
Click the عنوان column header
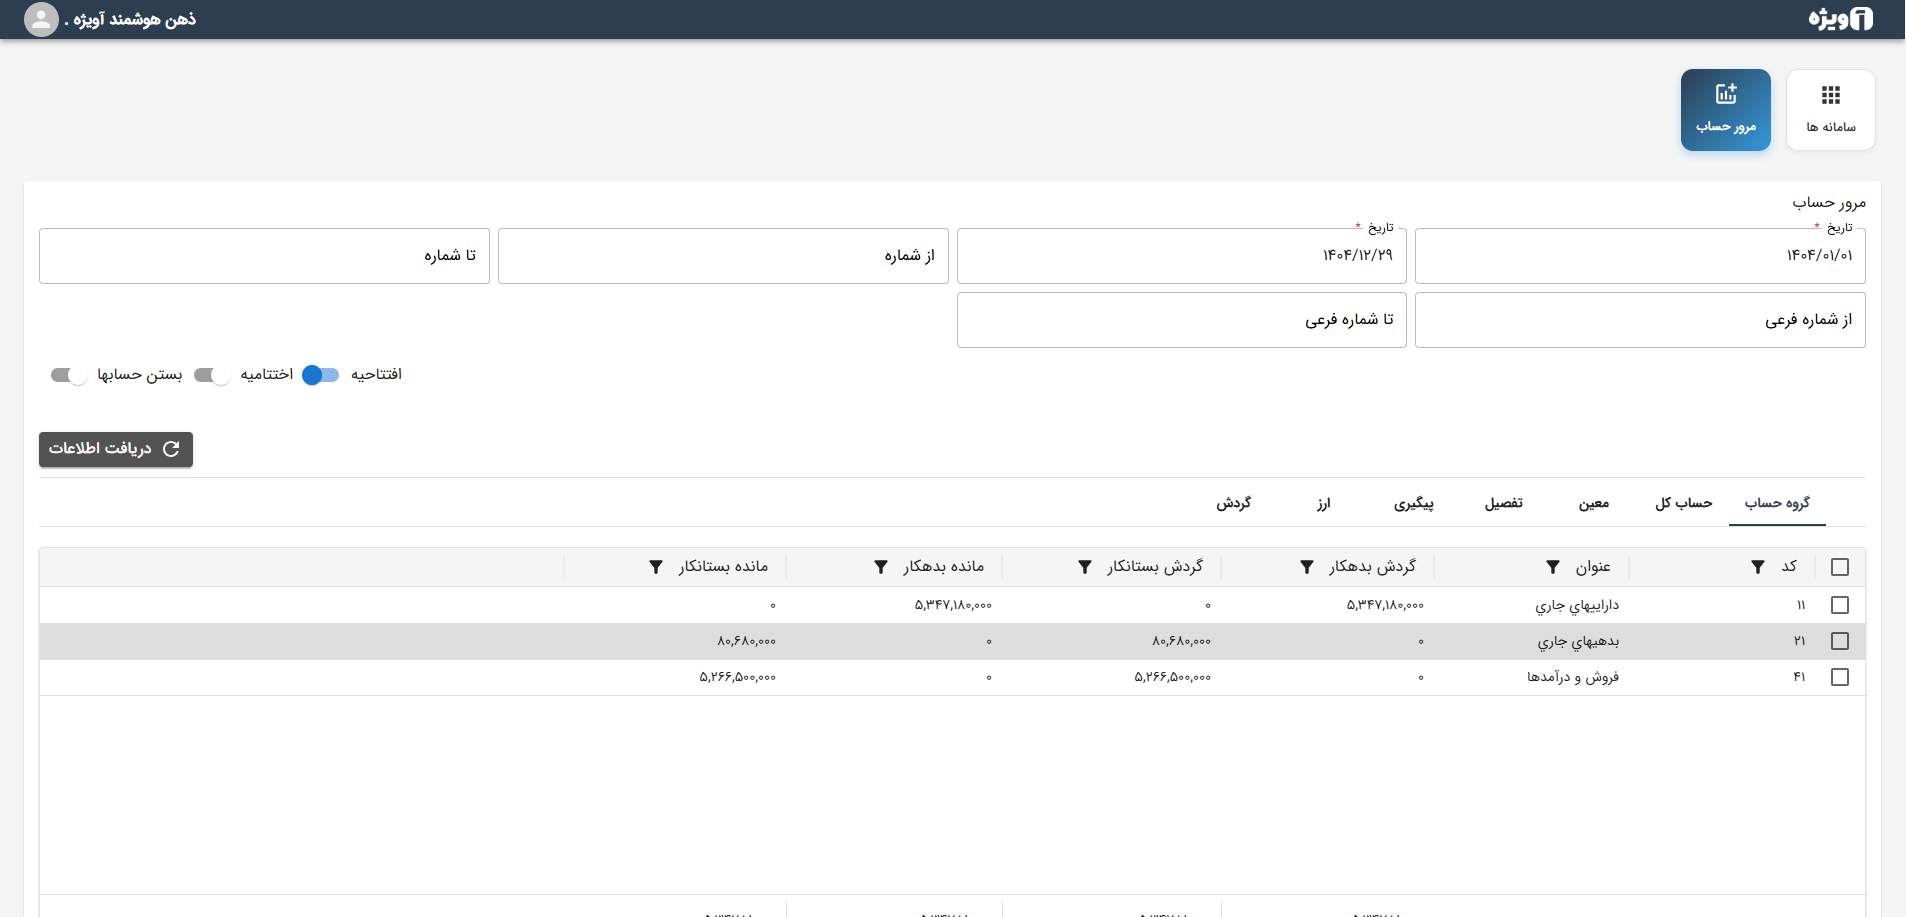tap(1593, 567)
